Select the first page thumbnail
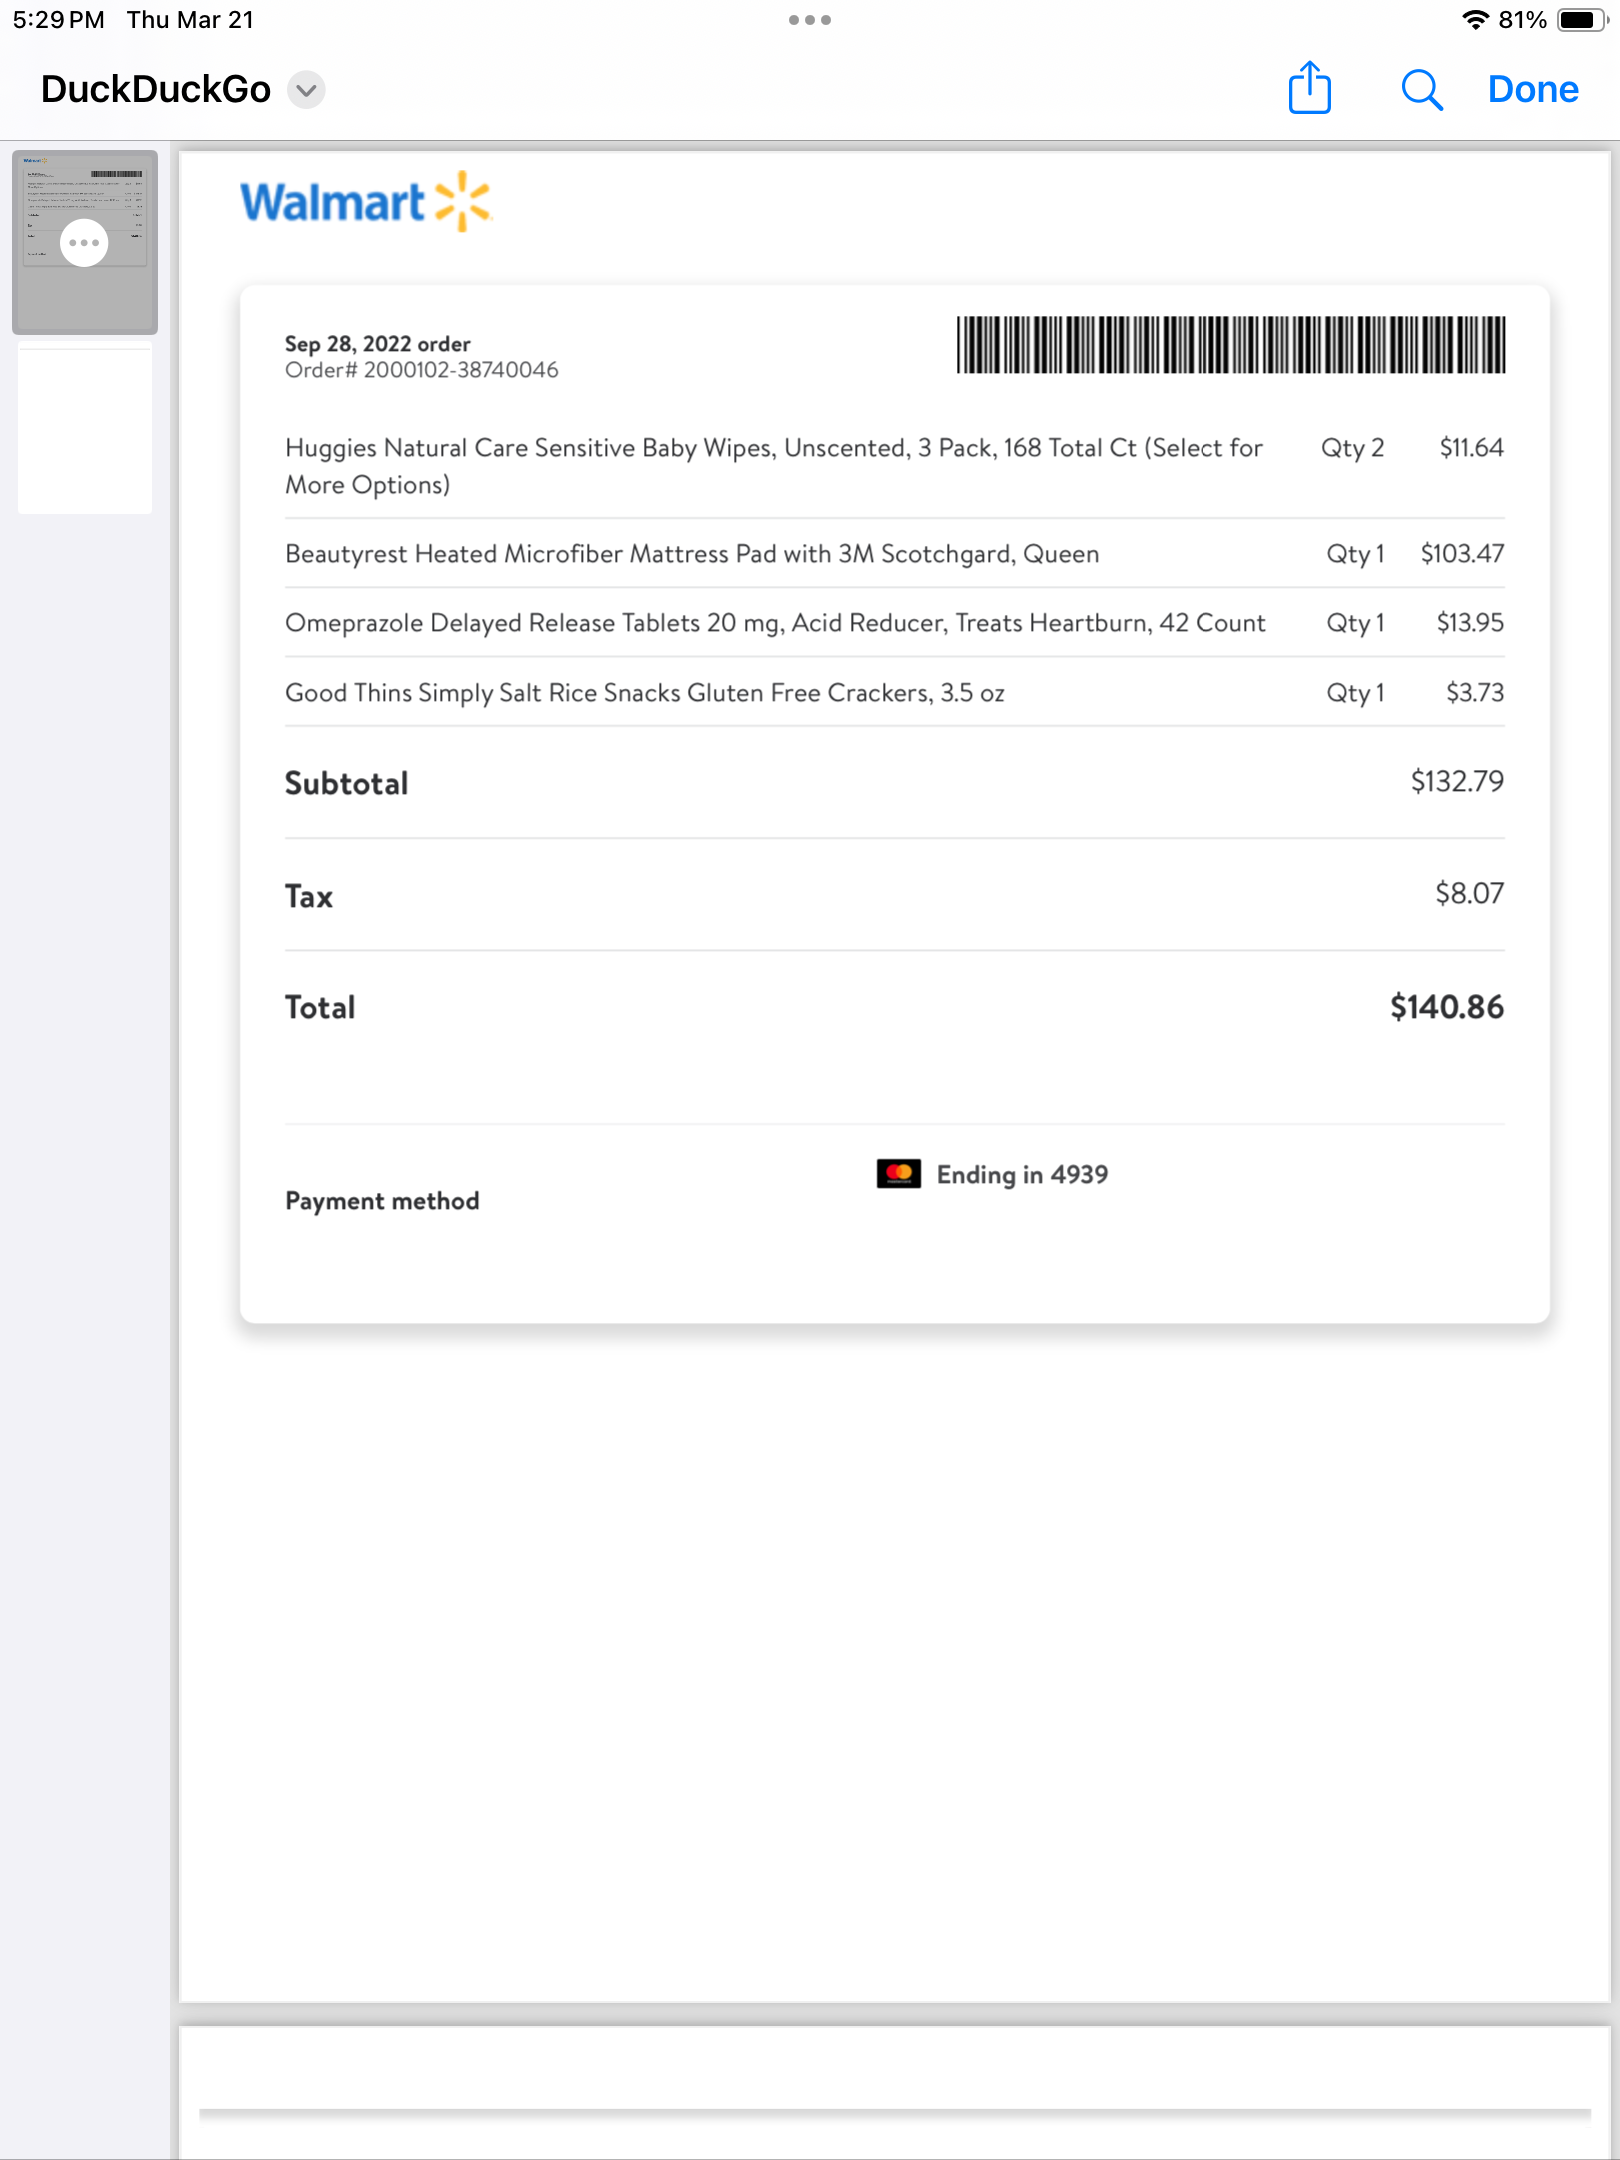1620x2160 pixels. [85, 242]
